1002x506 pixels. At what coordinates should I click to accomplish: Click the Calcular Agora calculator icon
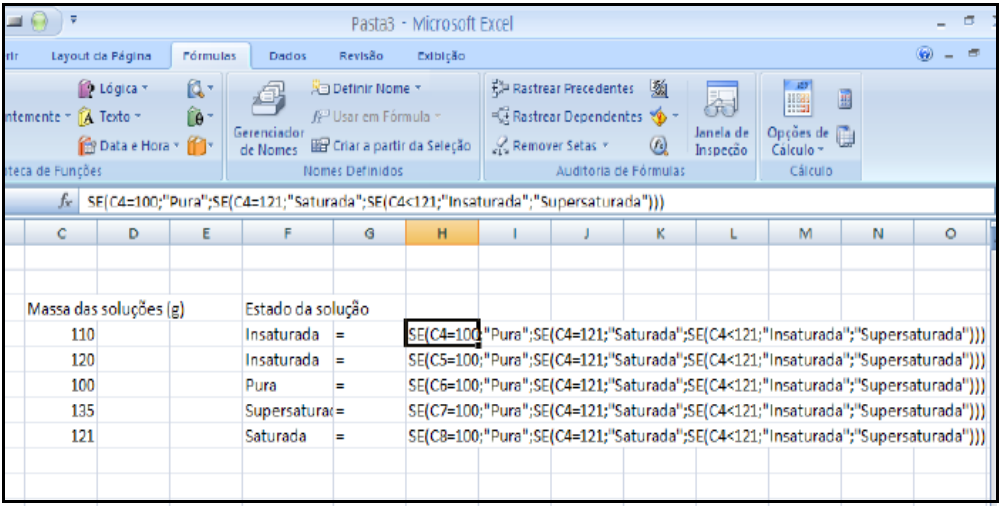pos(844,98)
